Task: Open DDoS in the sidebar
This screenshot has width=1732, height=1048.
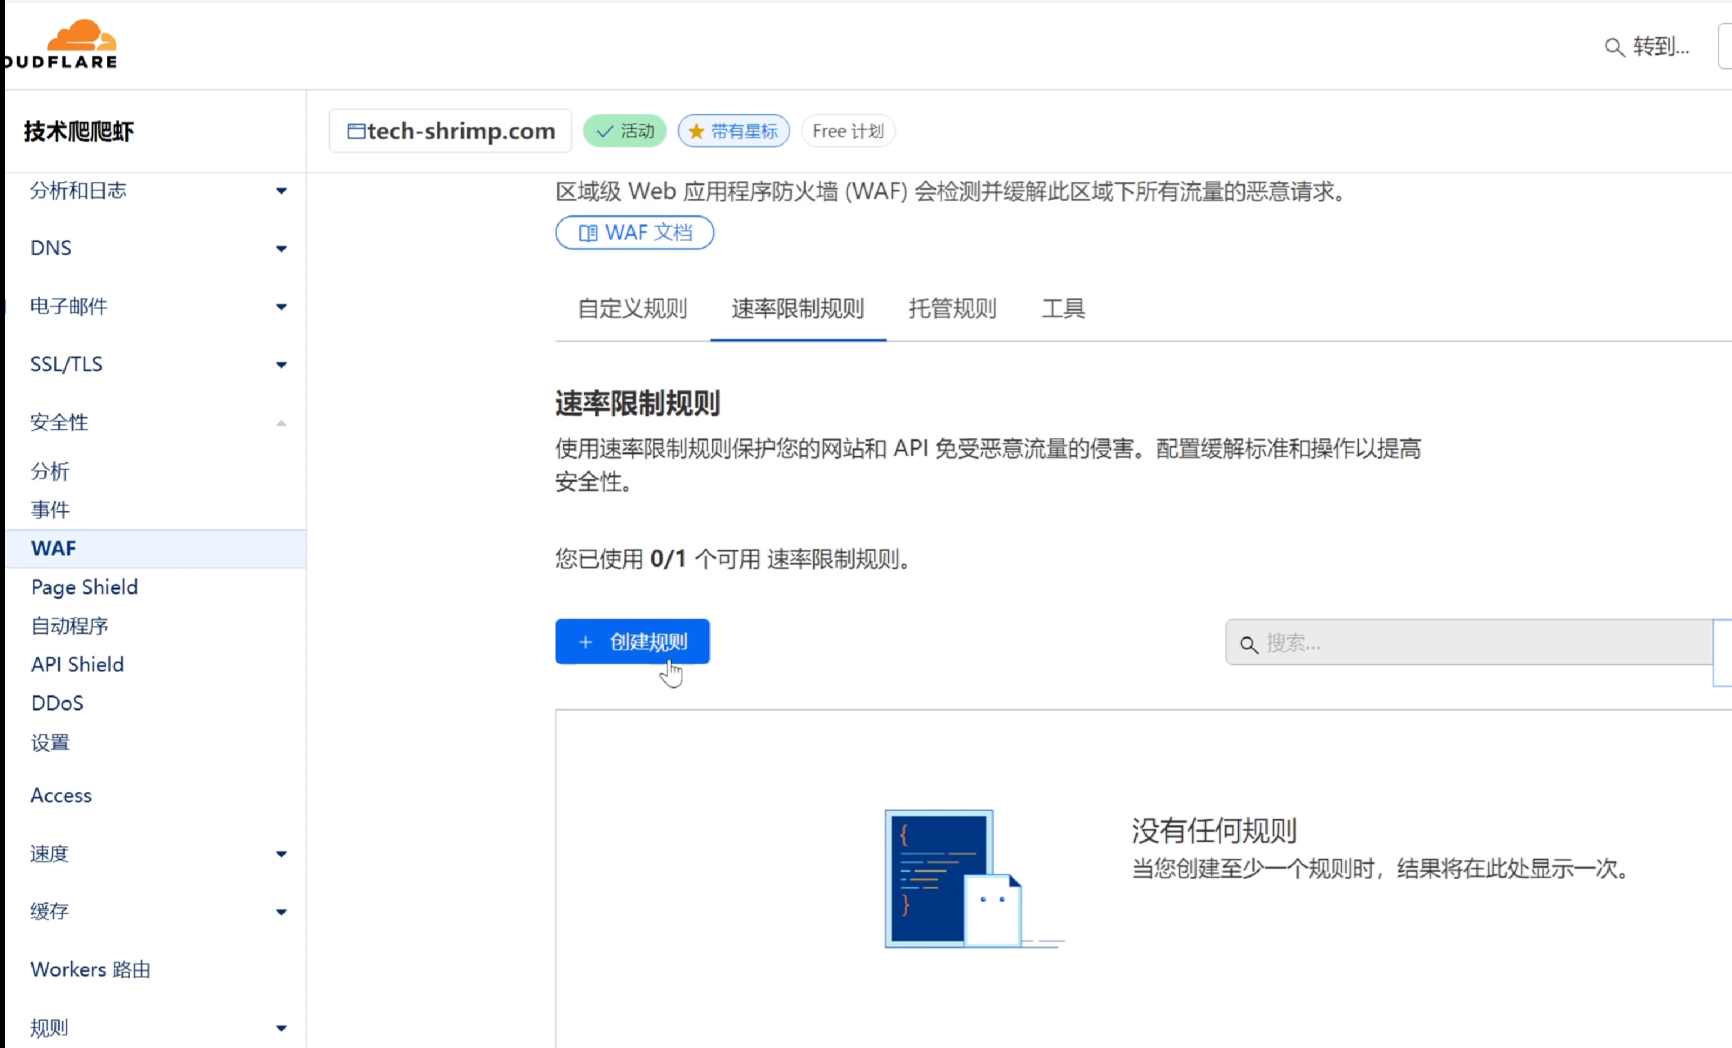Action: [x=57, y=703]
